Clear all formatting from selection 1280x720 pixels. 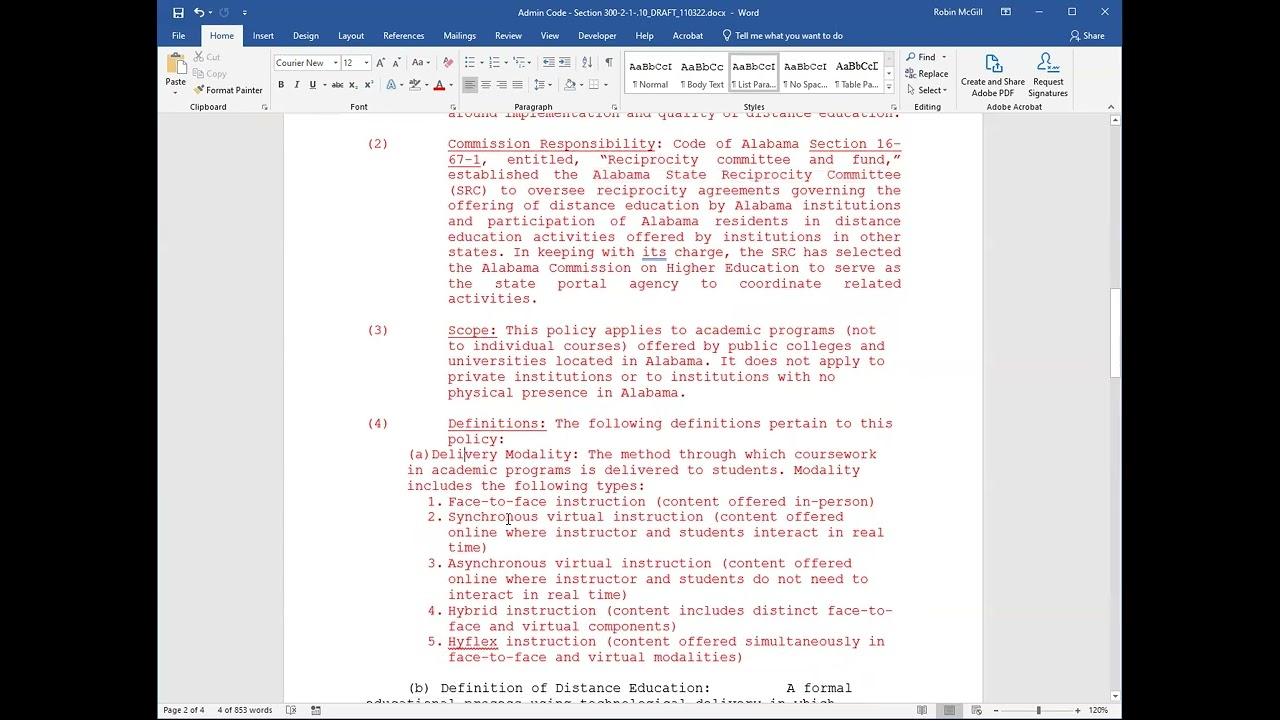coord(448,63)
